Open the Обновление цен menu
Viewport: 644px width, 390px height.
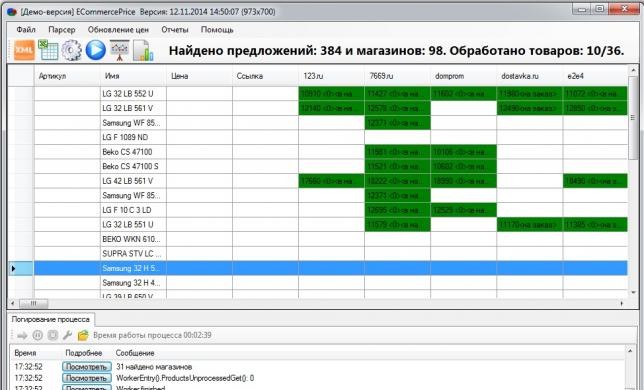(118, 30)
